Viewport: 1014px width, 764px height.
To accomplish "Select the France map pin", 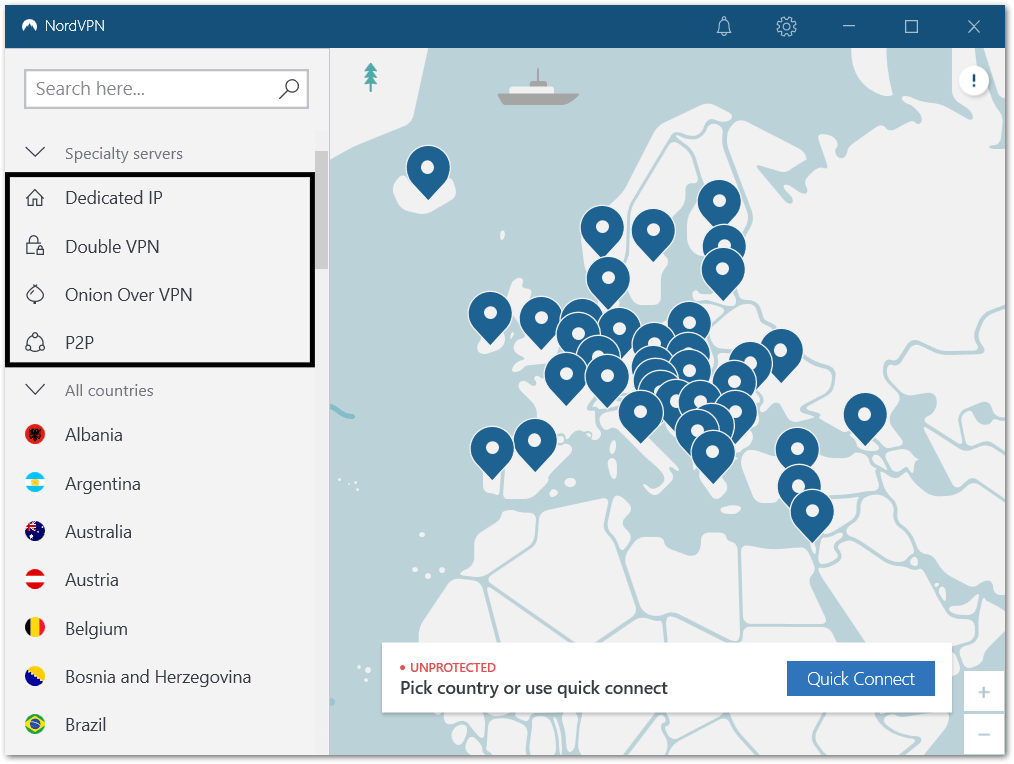I will click(566, 378).
